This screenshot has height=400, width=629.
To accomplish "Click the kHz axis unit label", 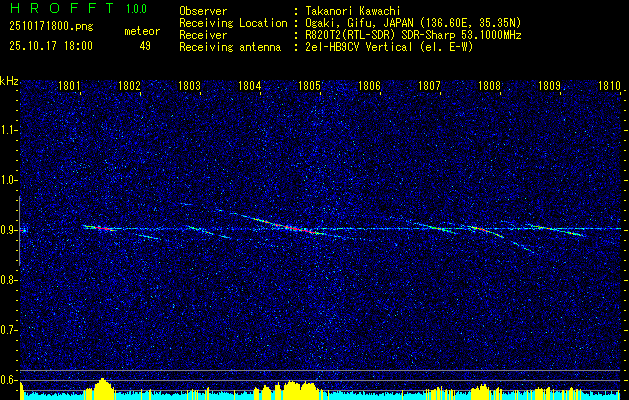I will (9, 81).
